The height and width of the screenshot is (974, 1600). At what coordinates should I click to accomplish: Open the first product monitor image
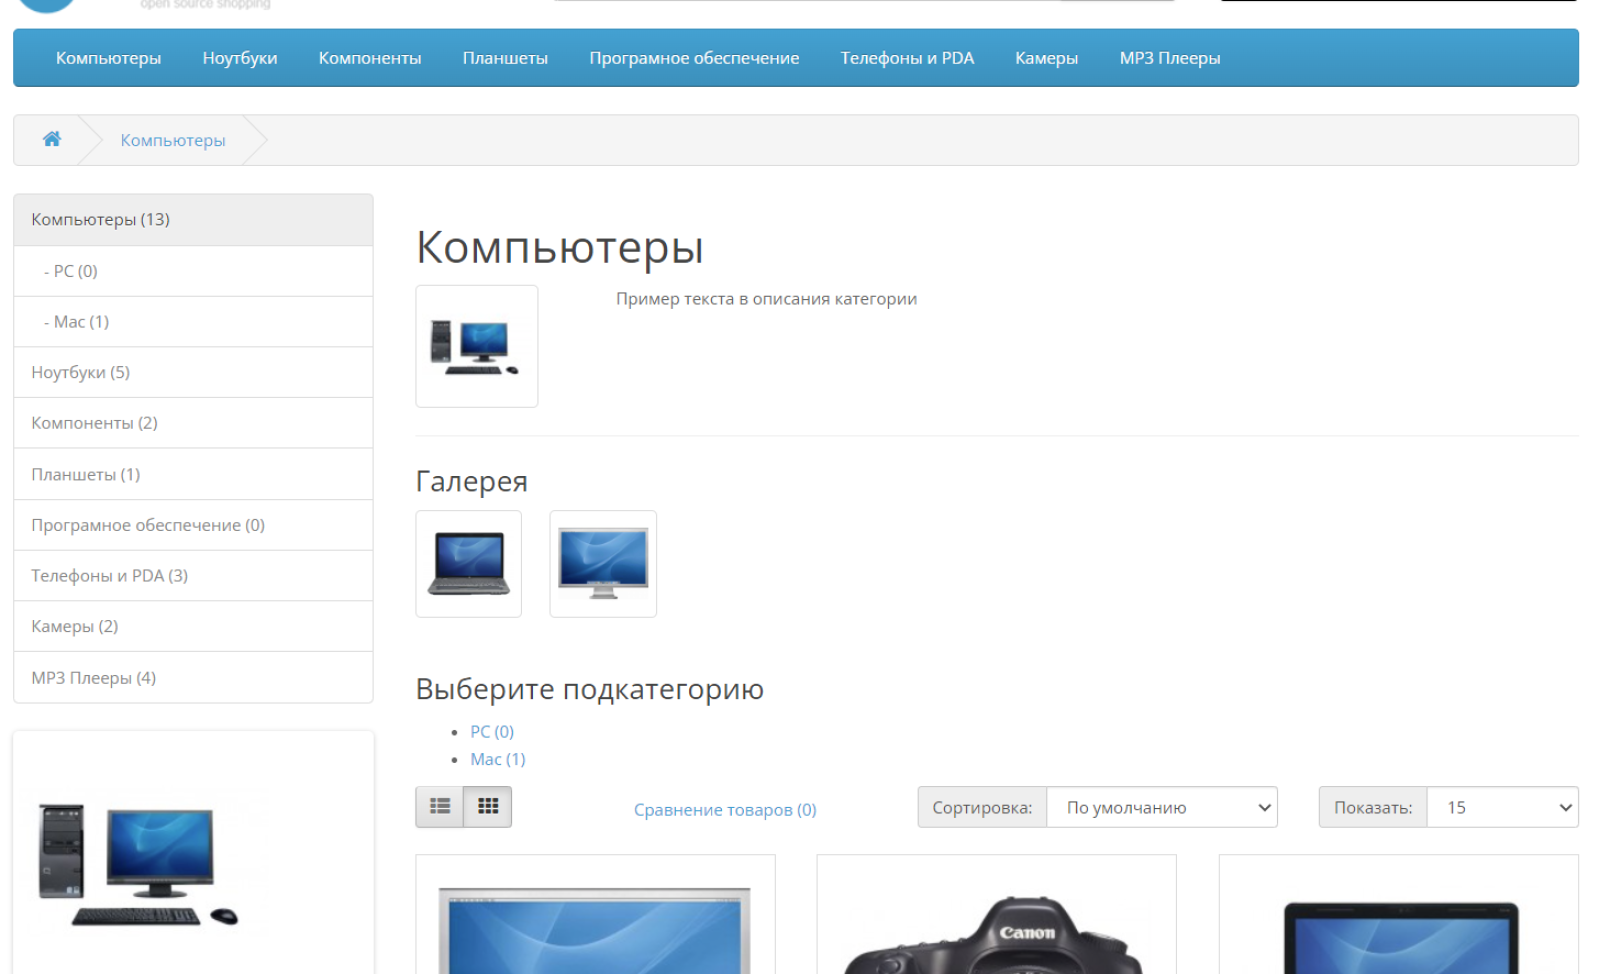click(x=595, y=930)
